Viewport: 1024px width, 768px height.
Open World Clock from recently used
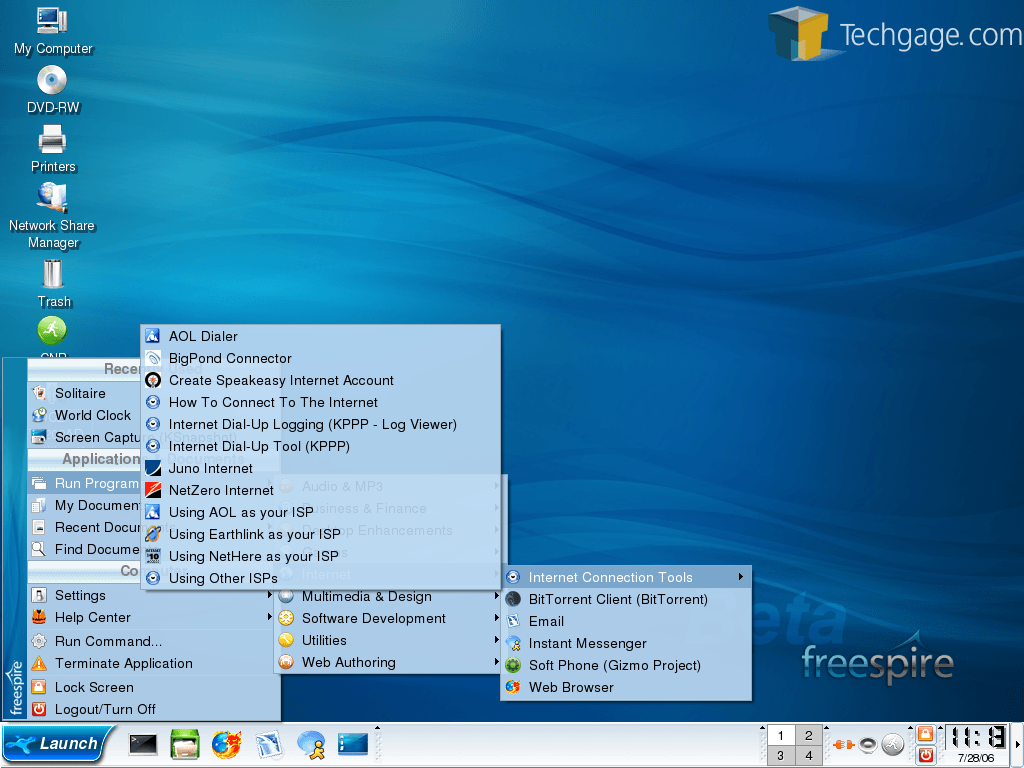click(85, 415)
